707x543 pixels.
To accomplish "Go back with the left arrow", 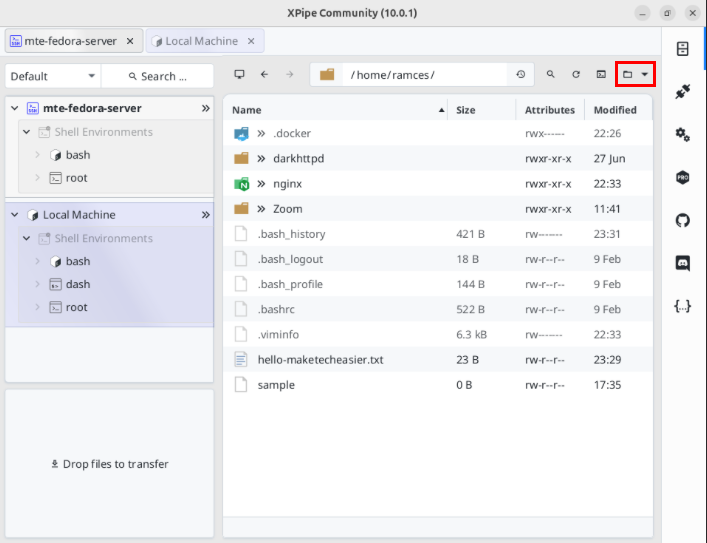I will [x=264, y=74].
